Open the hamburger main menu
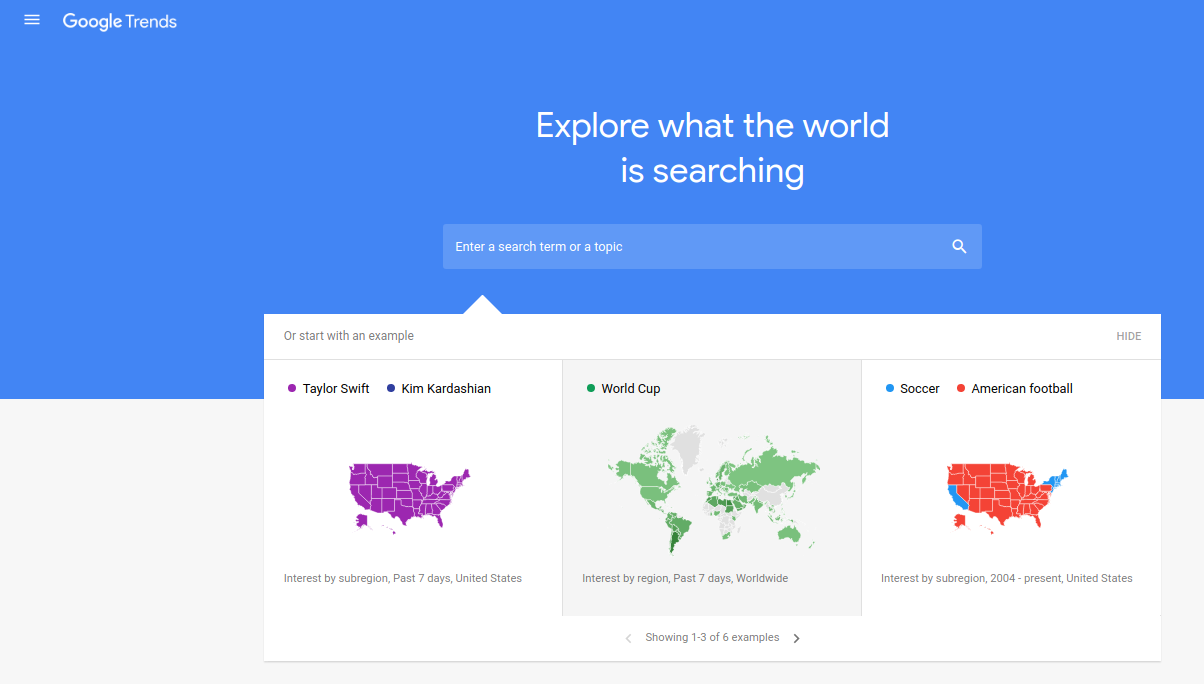The width and height of the screenshot is (1204, 684). point(32,20)
